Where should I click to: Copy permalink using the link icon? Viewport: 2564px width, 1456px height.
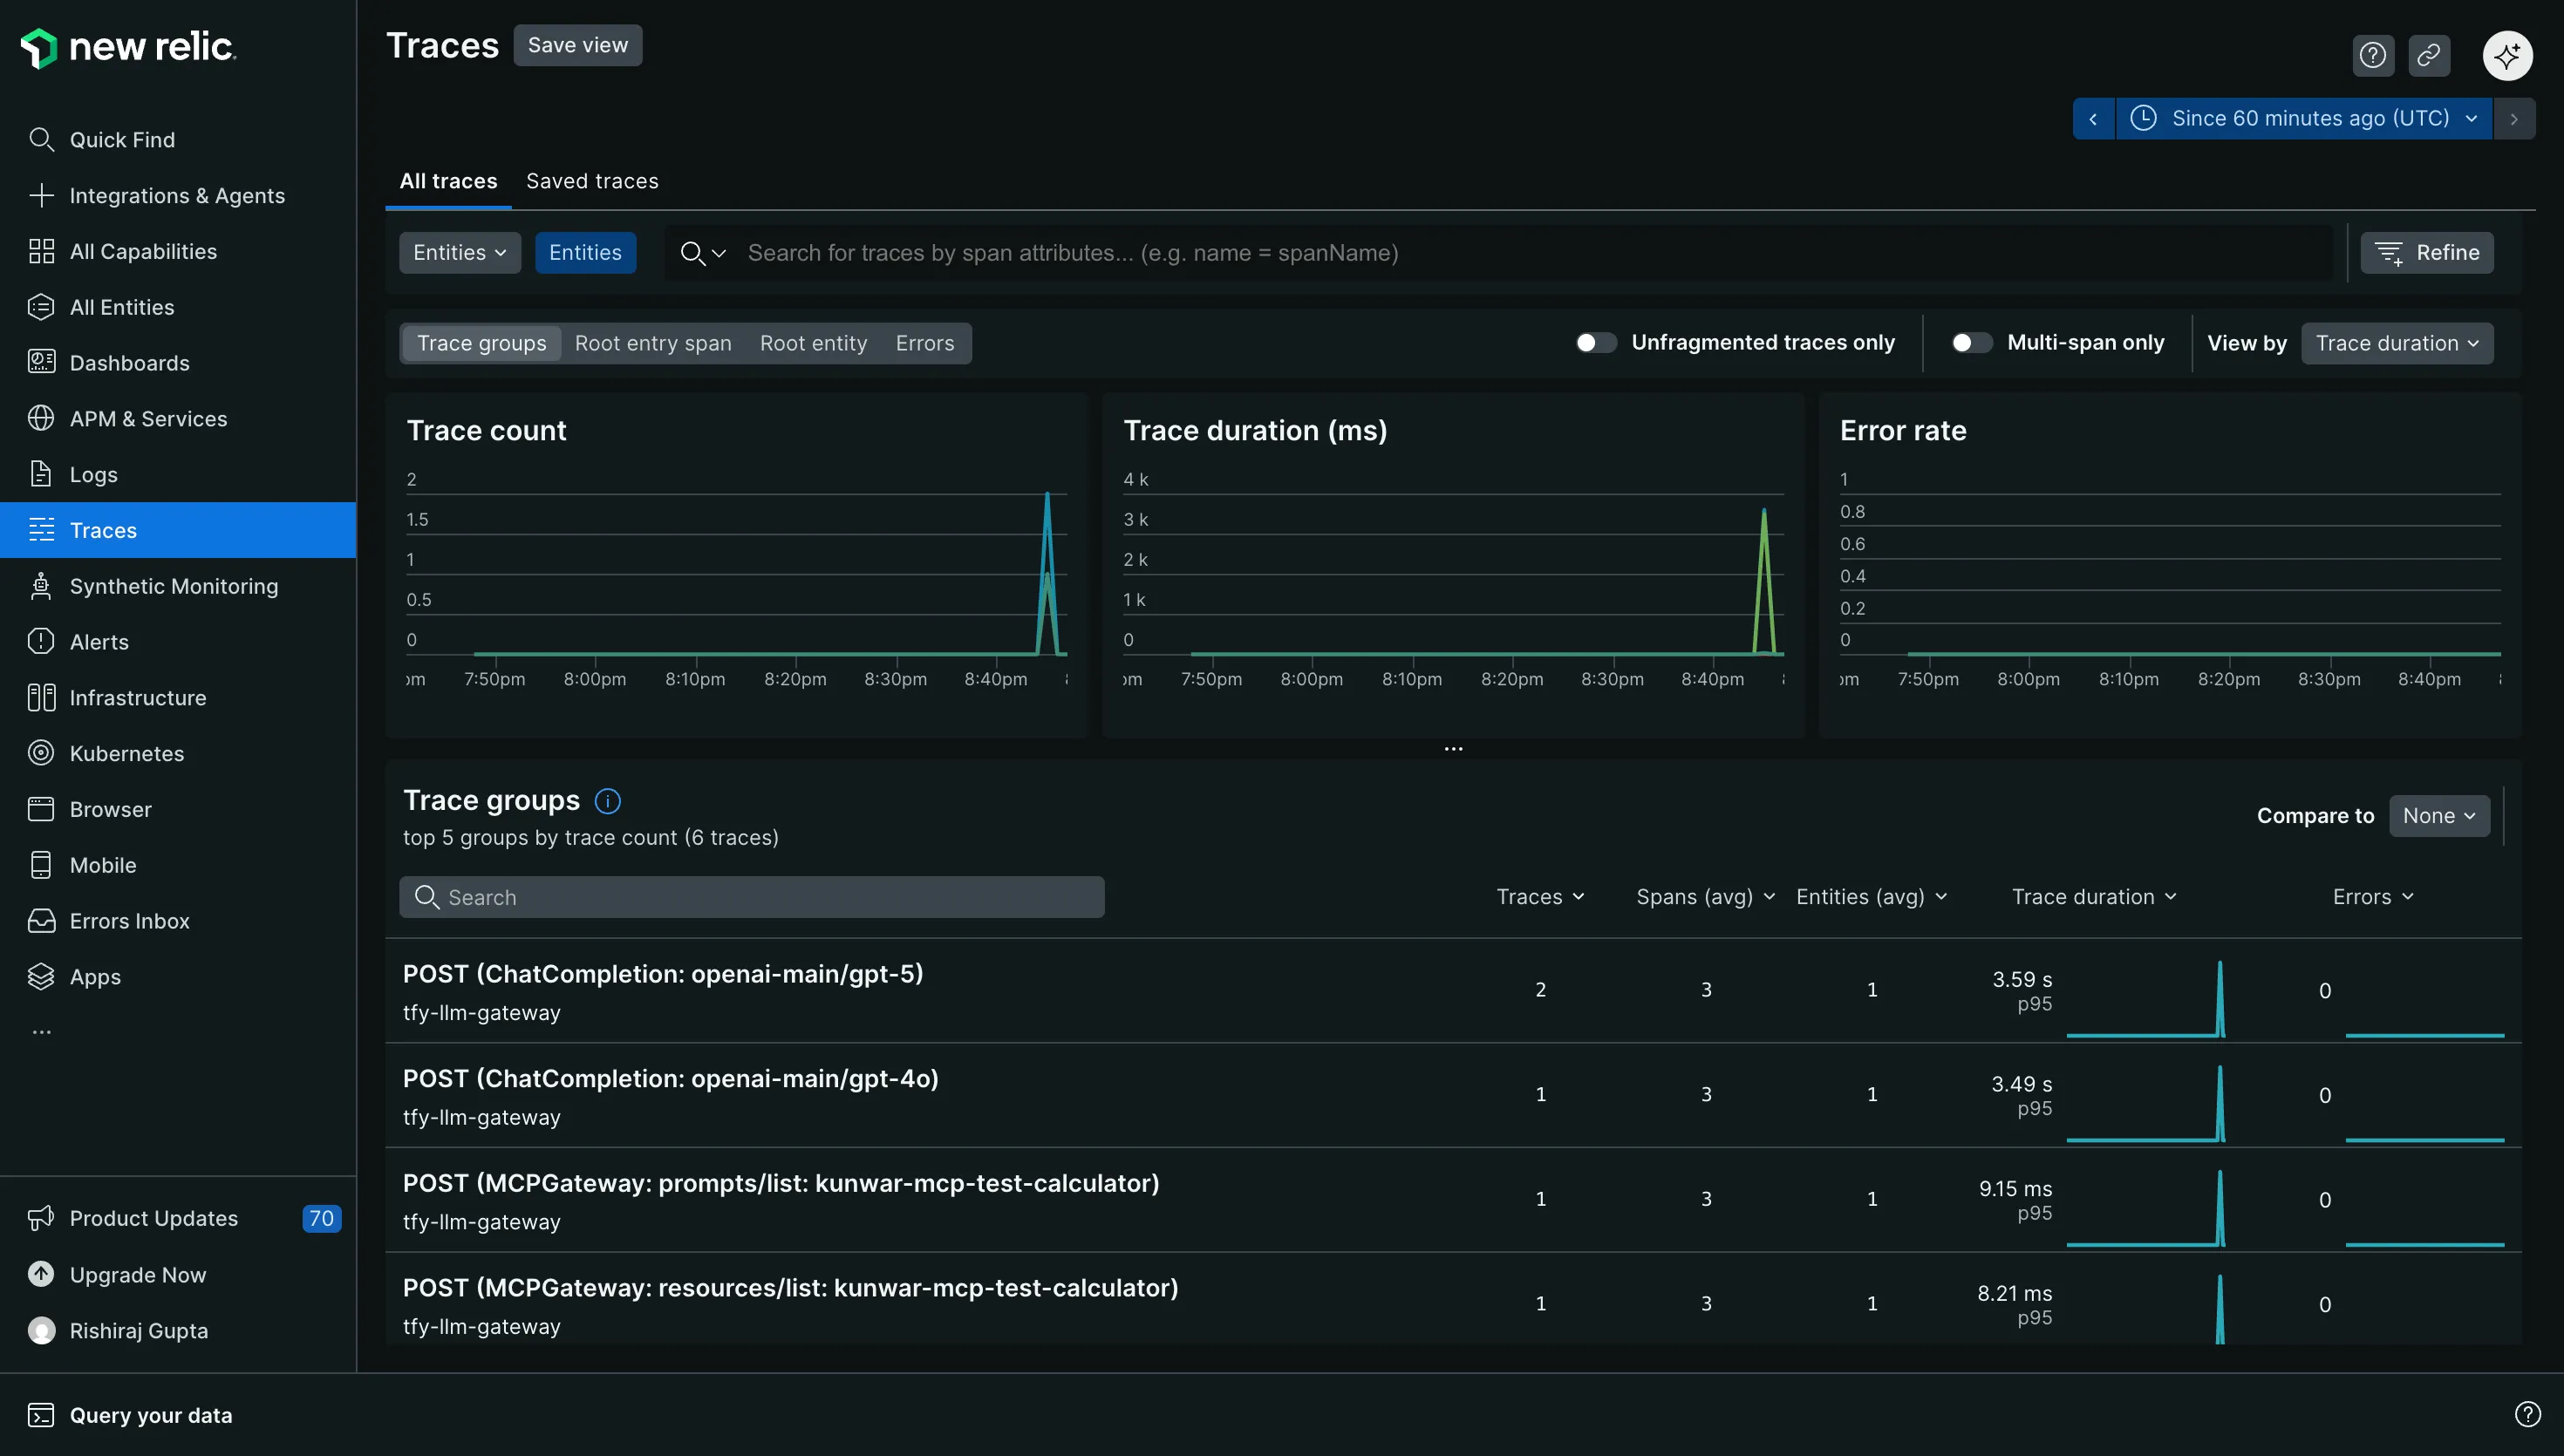pos(2428,55)
